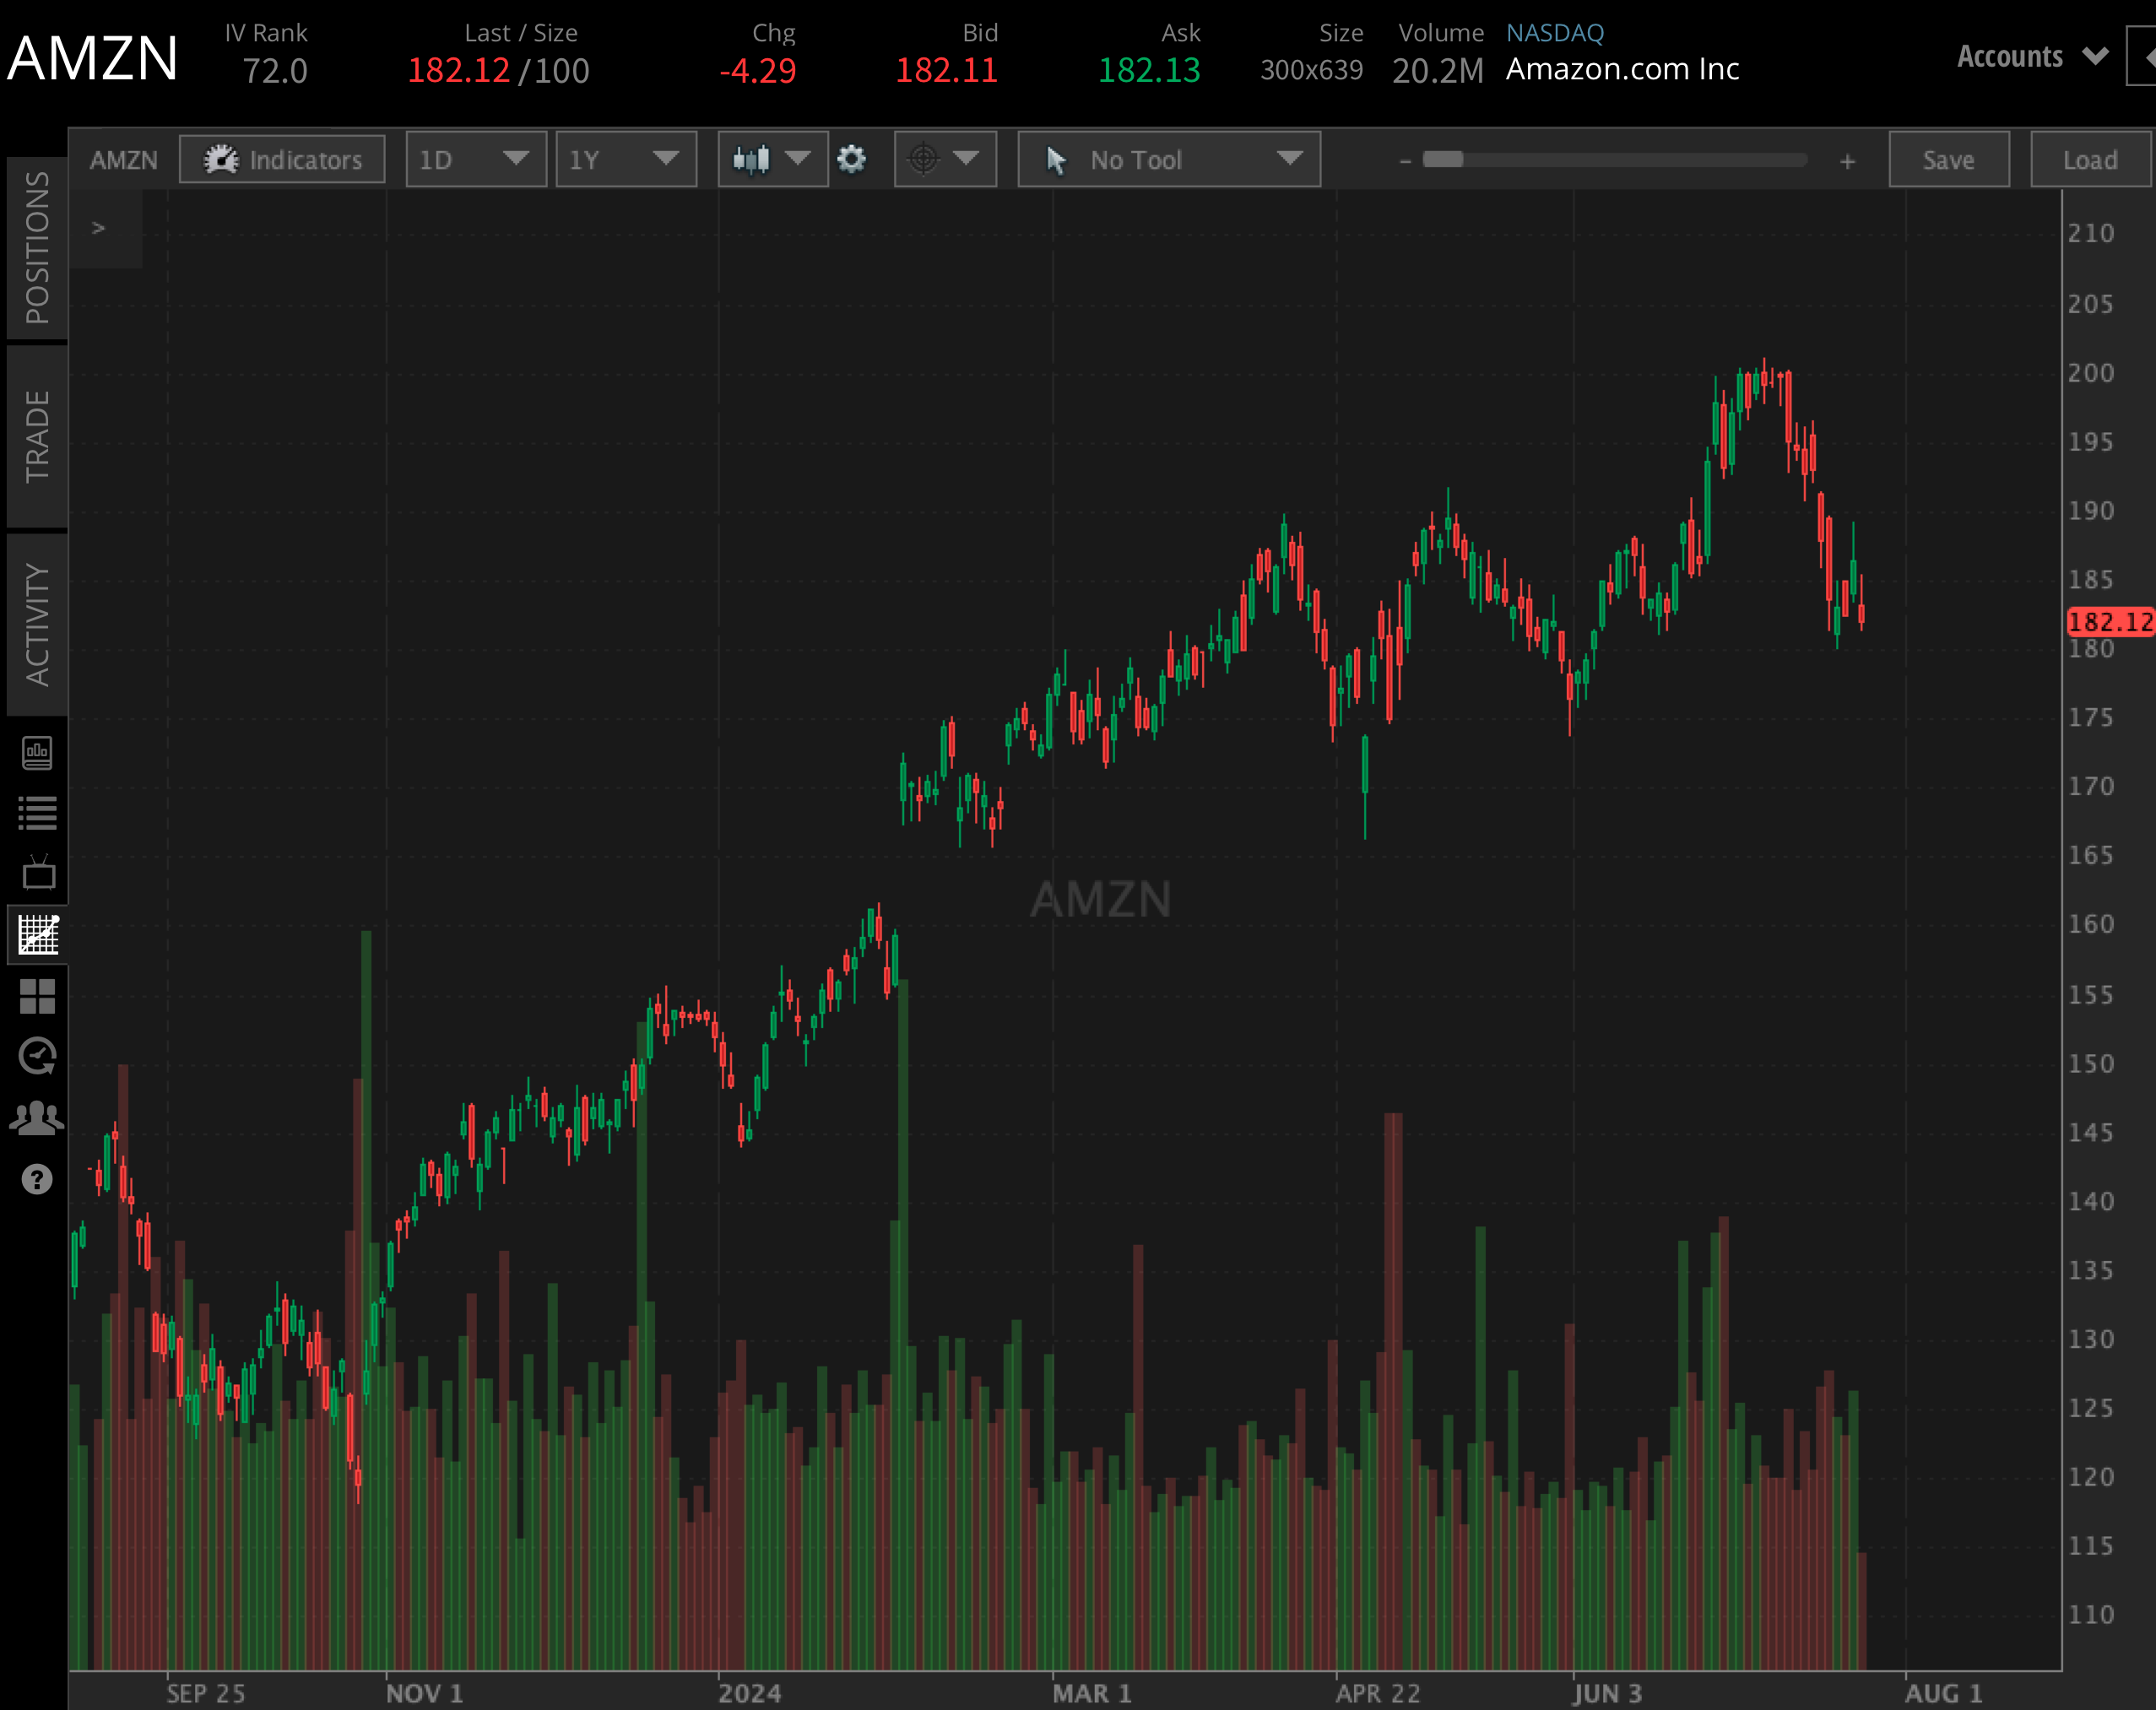Click the Load button
Screen dimensions: 2156x1710
click(x=2089, y=159)
